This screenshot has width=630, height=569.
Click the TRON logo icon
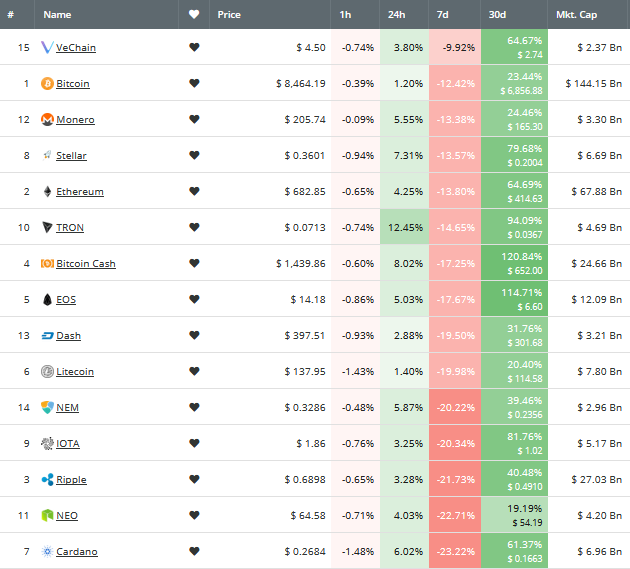[47, 227]
